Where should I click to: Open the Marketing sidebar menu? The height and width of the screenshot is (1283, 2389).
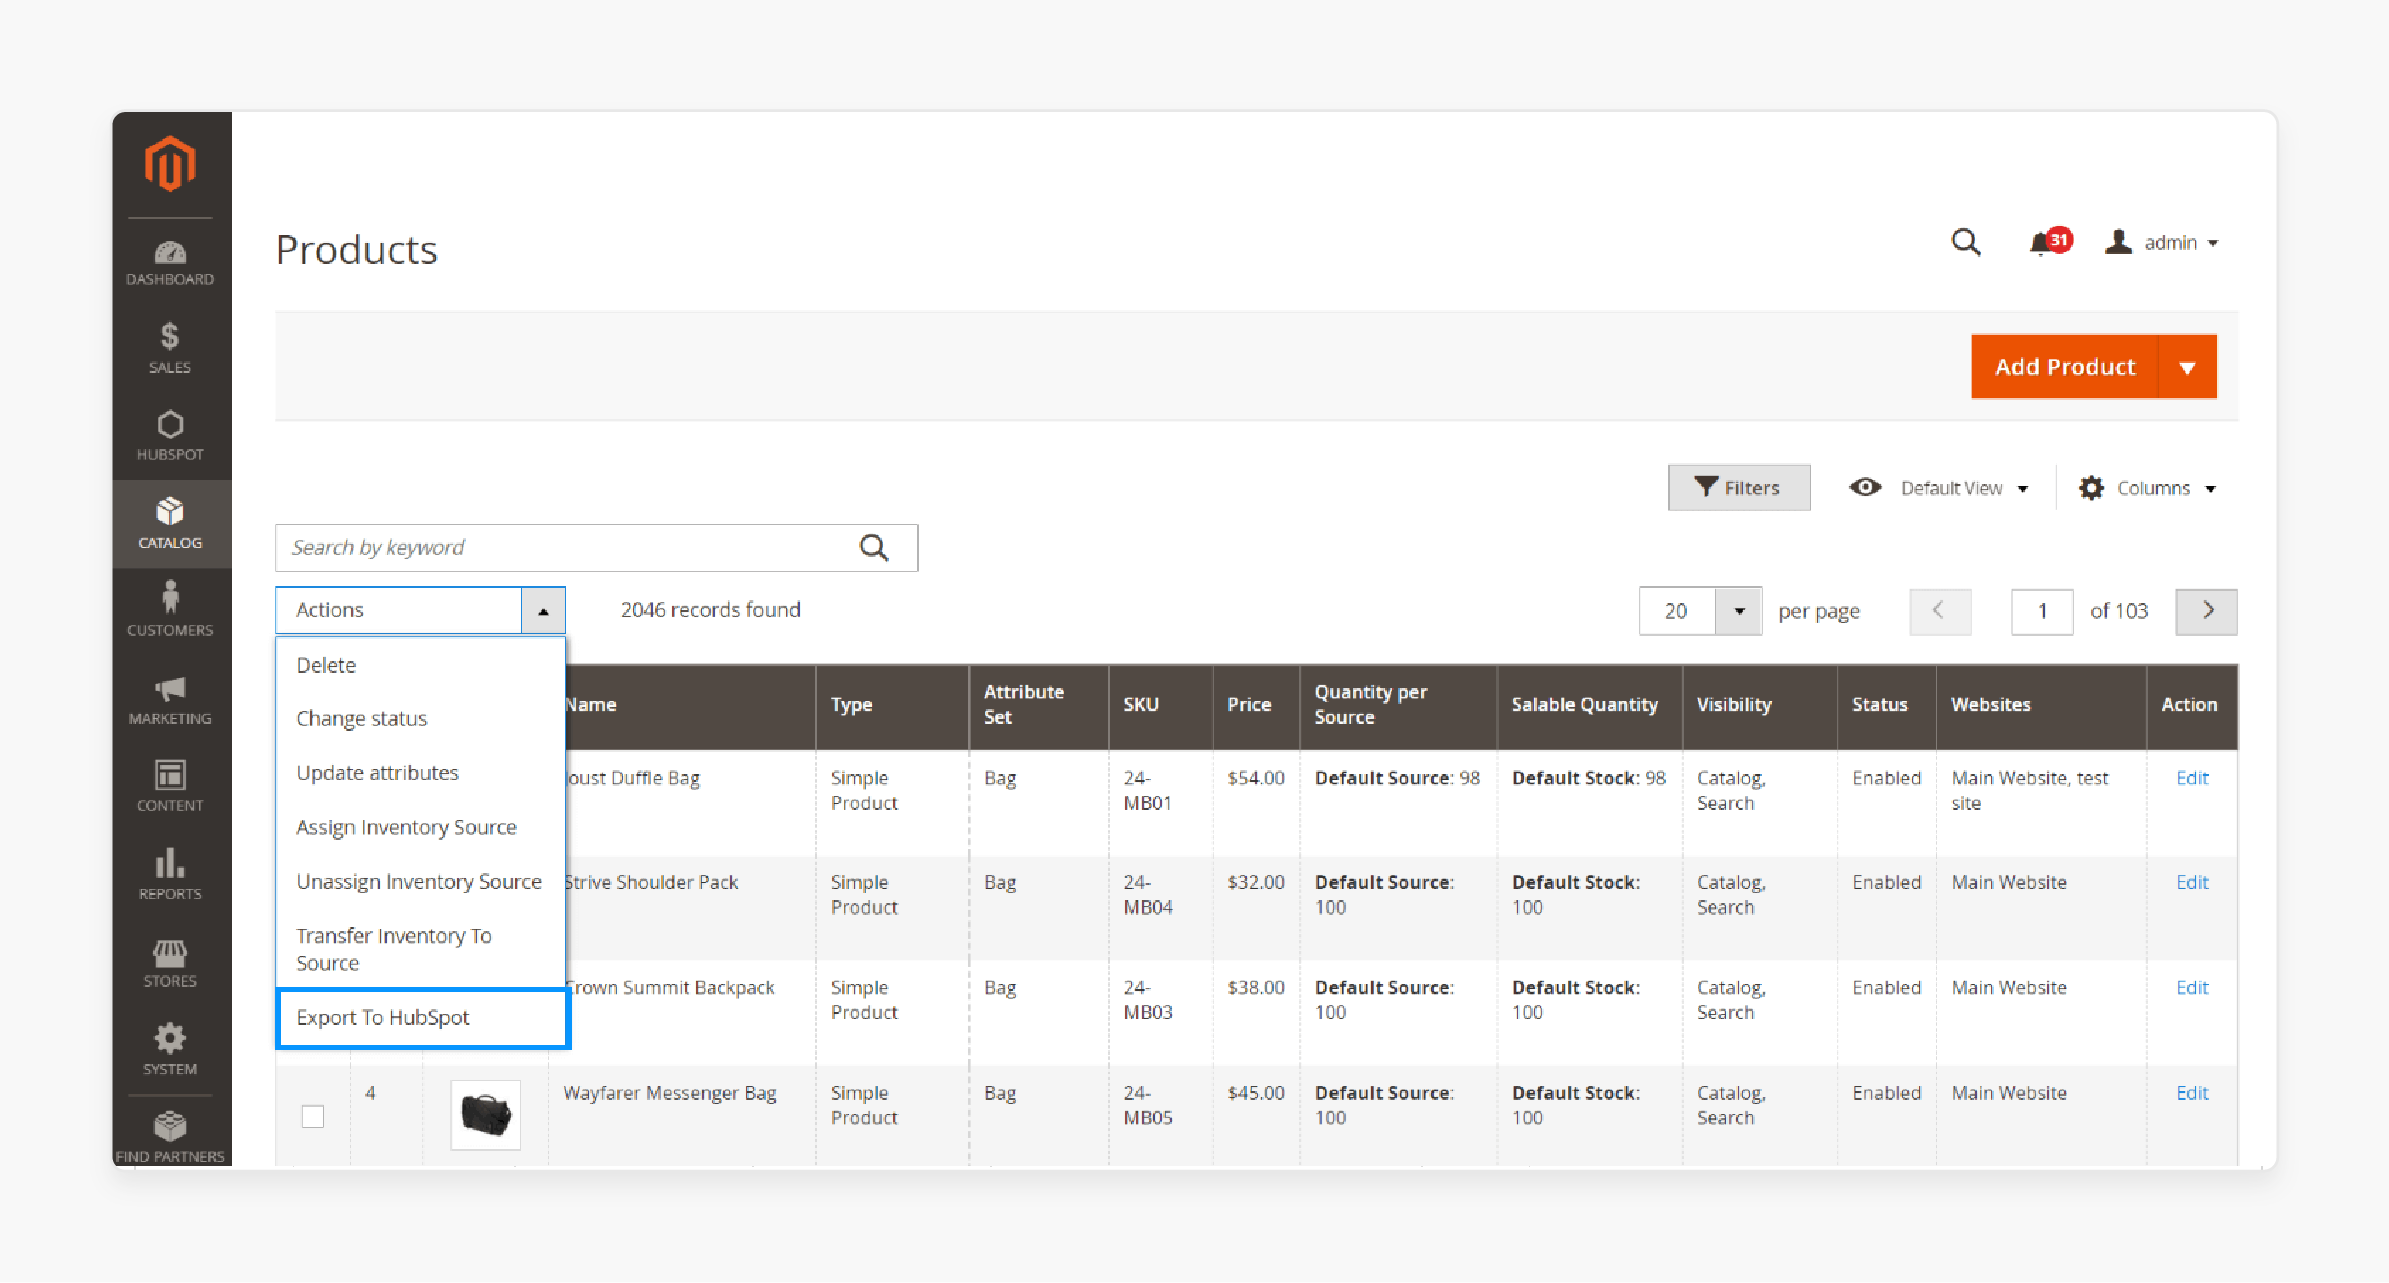point(170,700)
